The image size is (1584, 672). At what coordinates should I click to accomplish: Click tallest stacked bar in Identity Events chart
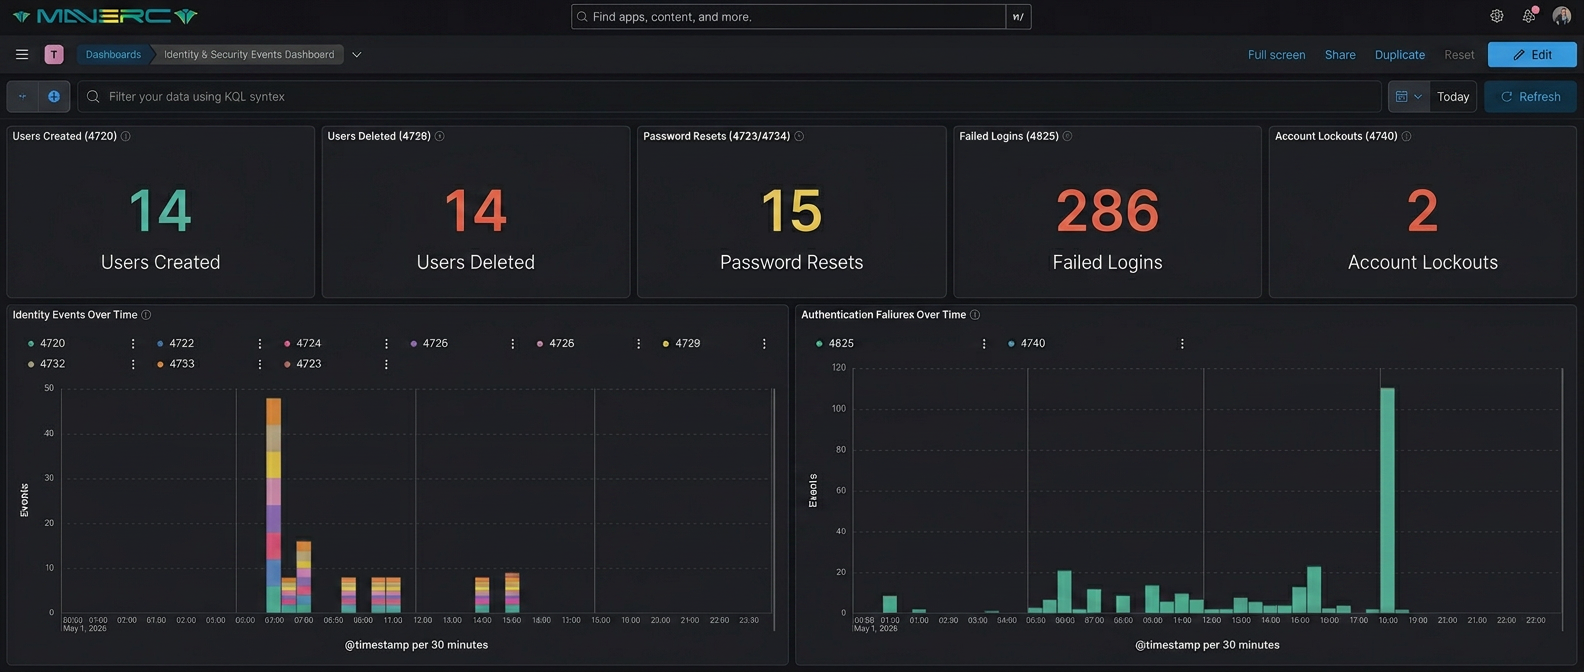273,505
